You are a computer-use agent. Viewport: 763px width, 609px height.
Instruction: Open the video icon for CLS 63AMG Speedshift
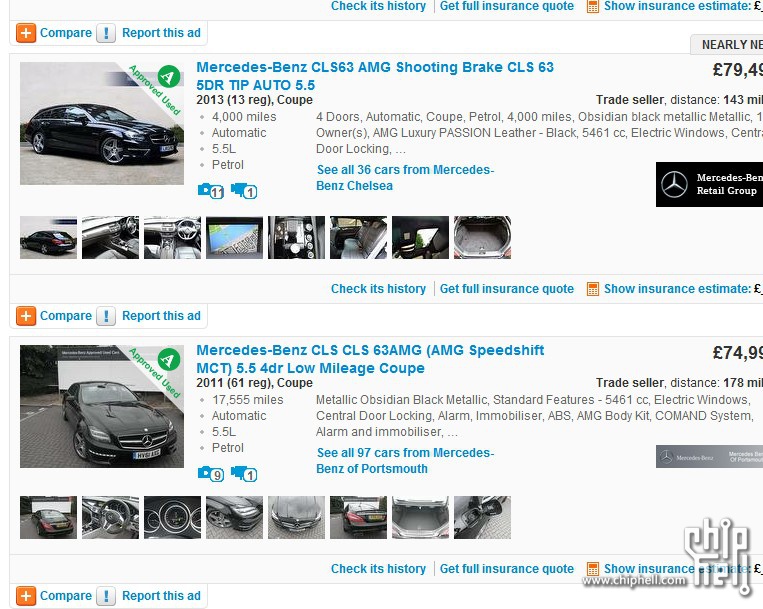[x=244, y=474]
